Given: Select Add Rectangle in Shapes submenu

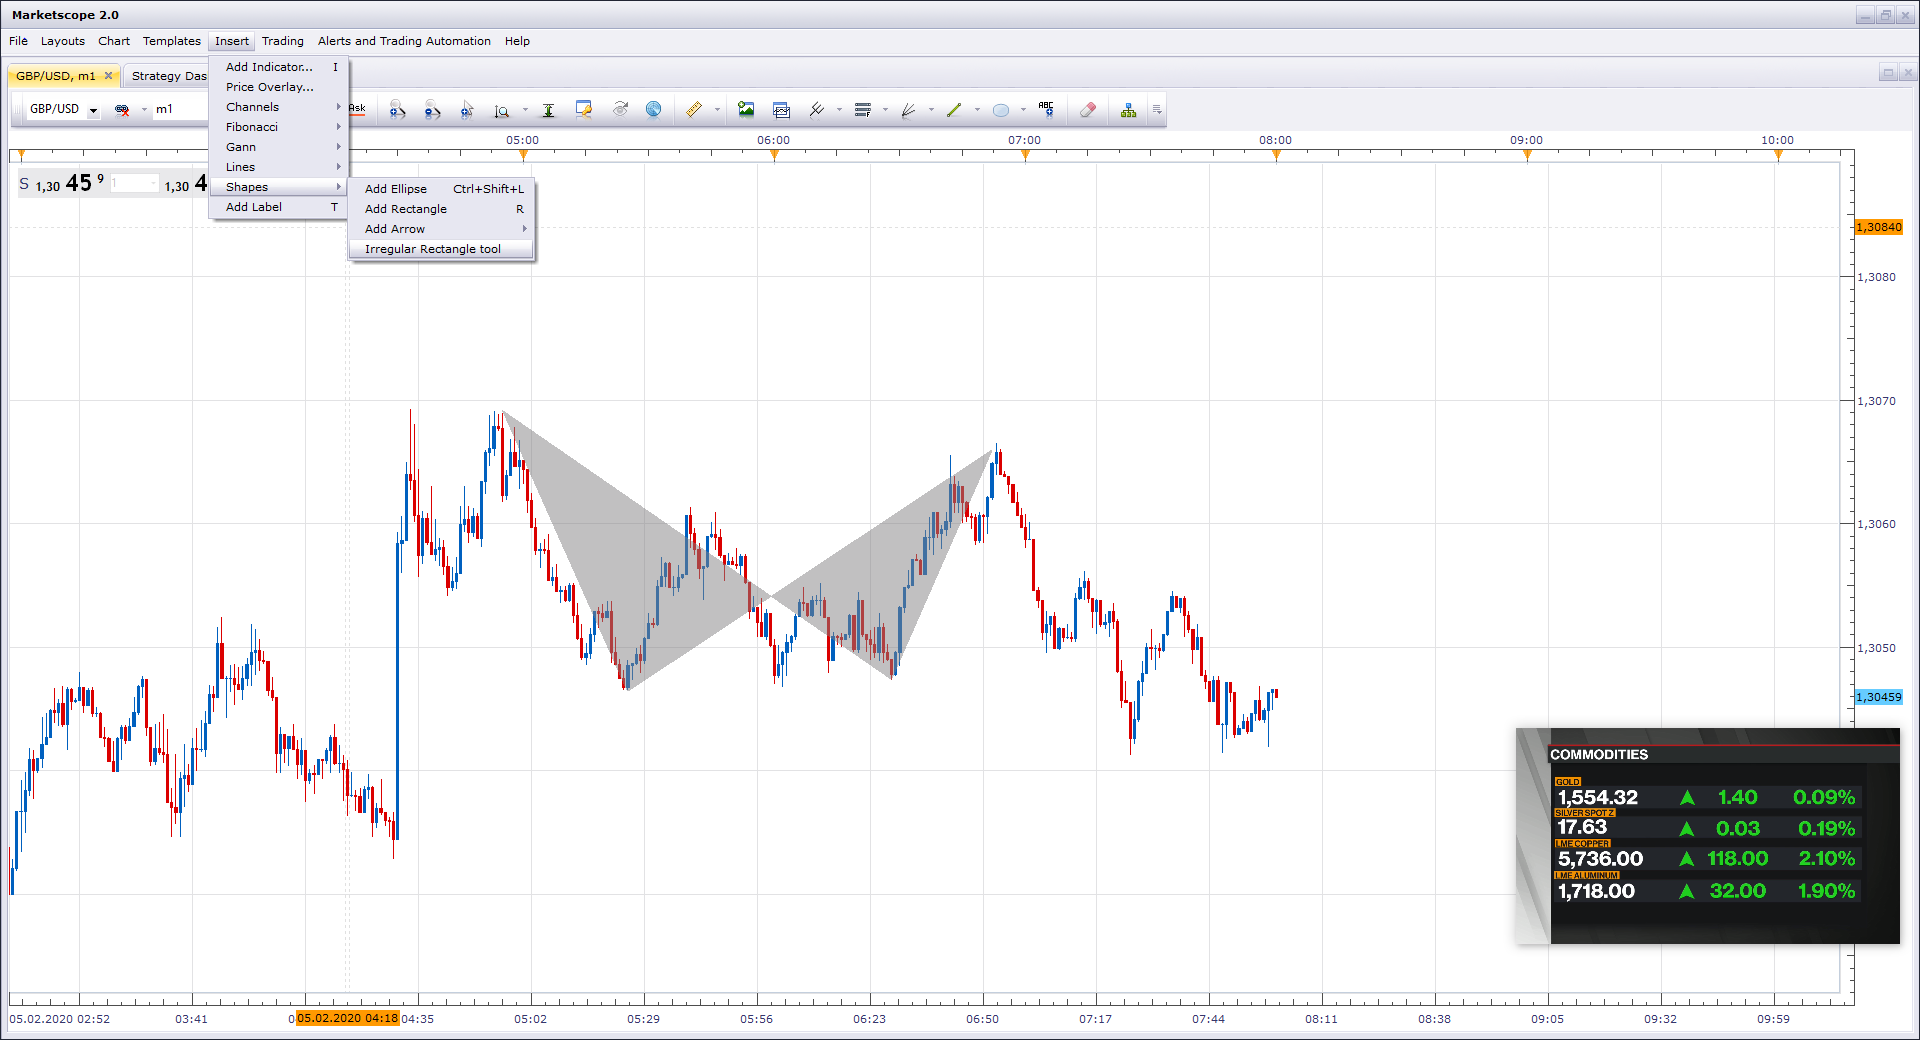Looking at the screenshot, I should (441, 209).
